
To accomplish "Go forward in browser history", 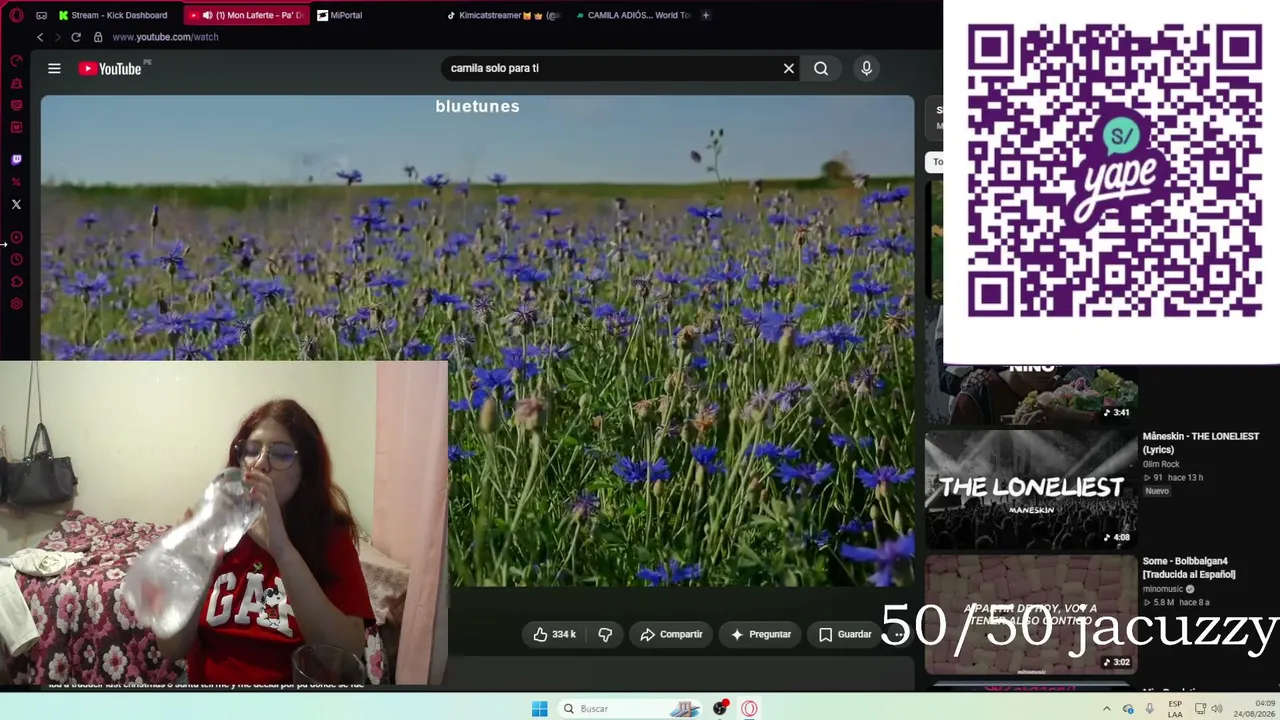I will (57, 37).
